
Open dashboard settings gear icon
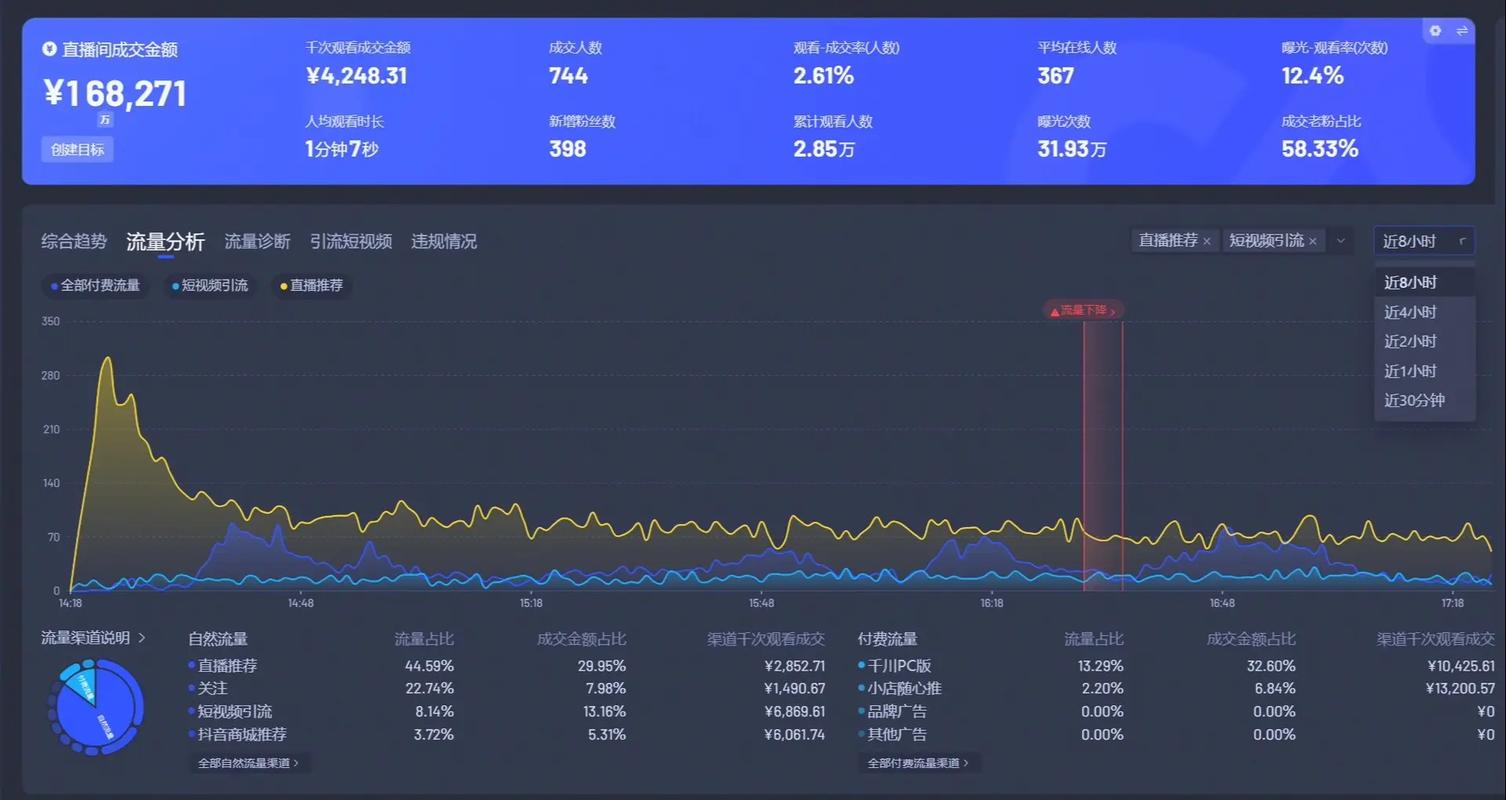1435,31
